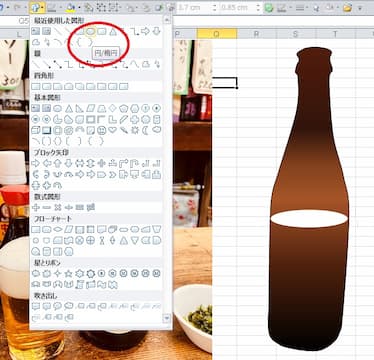Viewport: 374px width, 360px height.
Task: Choose the down block arrow in recently used shapes
Action: (x=157, y=32)
